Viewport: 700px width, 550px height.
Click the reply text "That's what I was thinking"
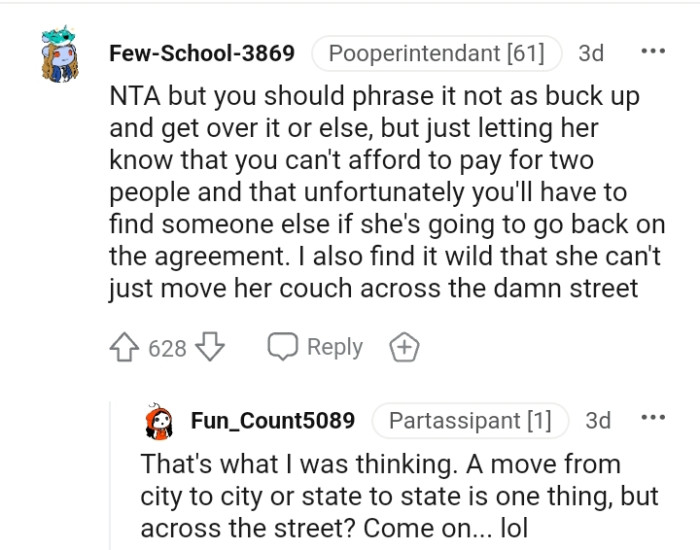pos(380,465)
